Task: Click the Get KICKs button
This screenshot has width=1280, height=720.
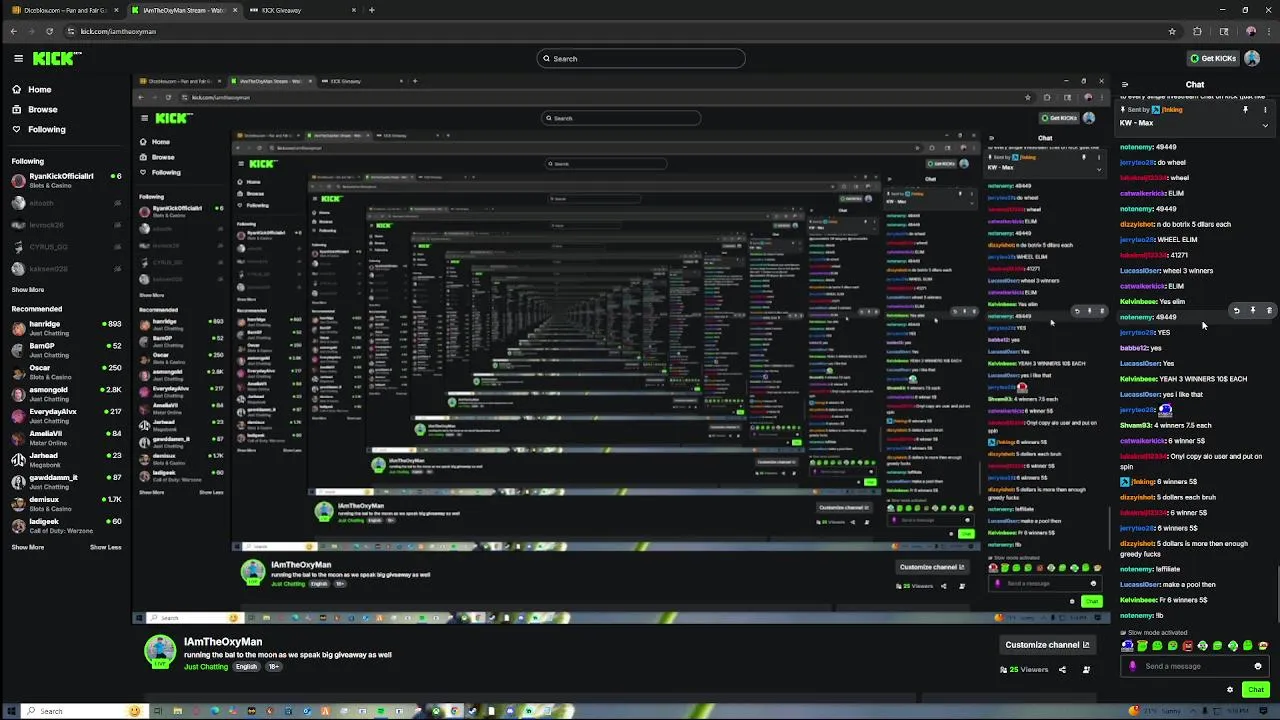Action: click(x=1213, y=58)
